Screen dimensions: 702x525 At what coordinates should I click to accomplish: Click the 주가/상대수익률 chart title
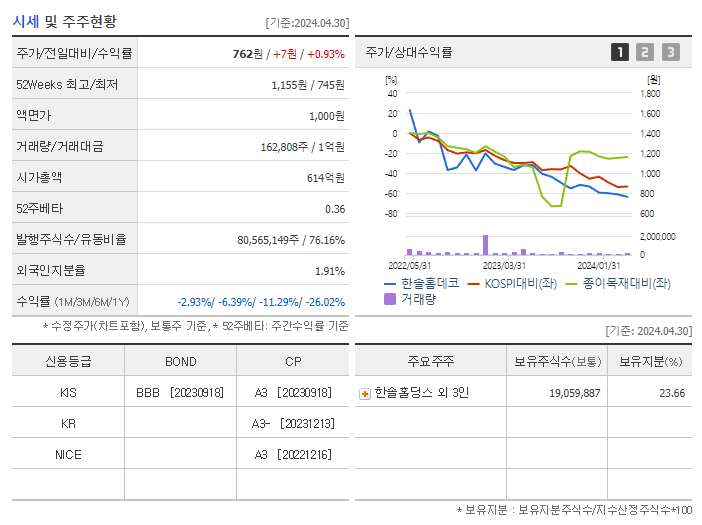409,52
